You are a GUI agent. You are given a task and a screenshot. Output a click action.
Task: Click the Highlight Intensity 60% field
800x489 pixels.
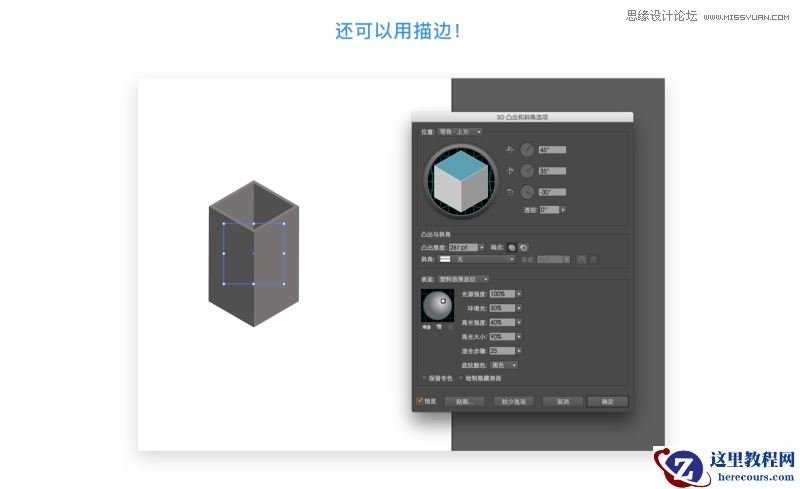tap(503, 323)
